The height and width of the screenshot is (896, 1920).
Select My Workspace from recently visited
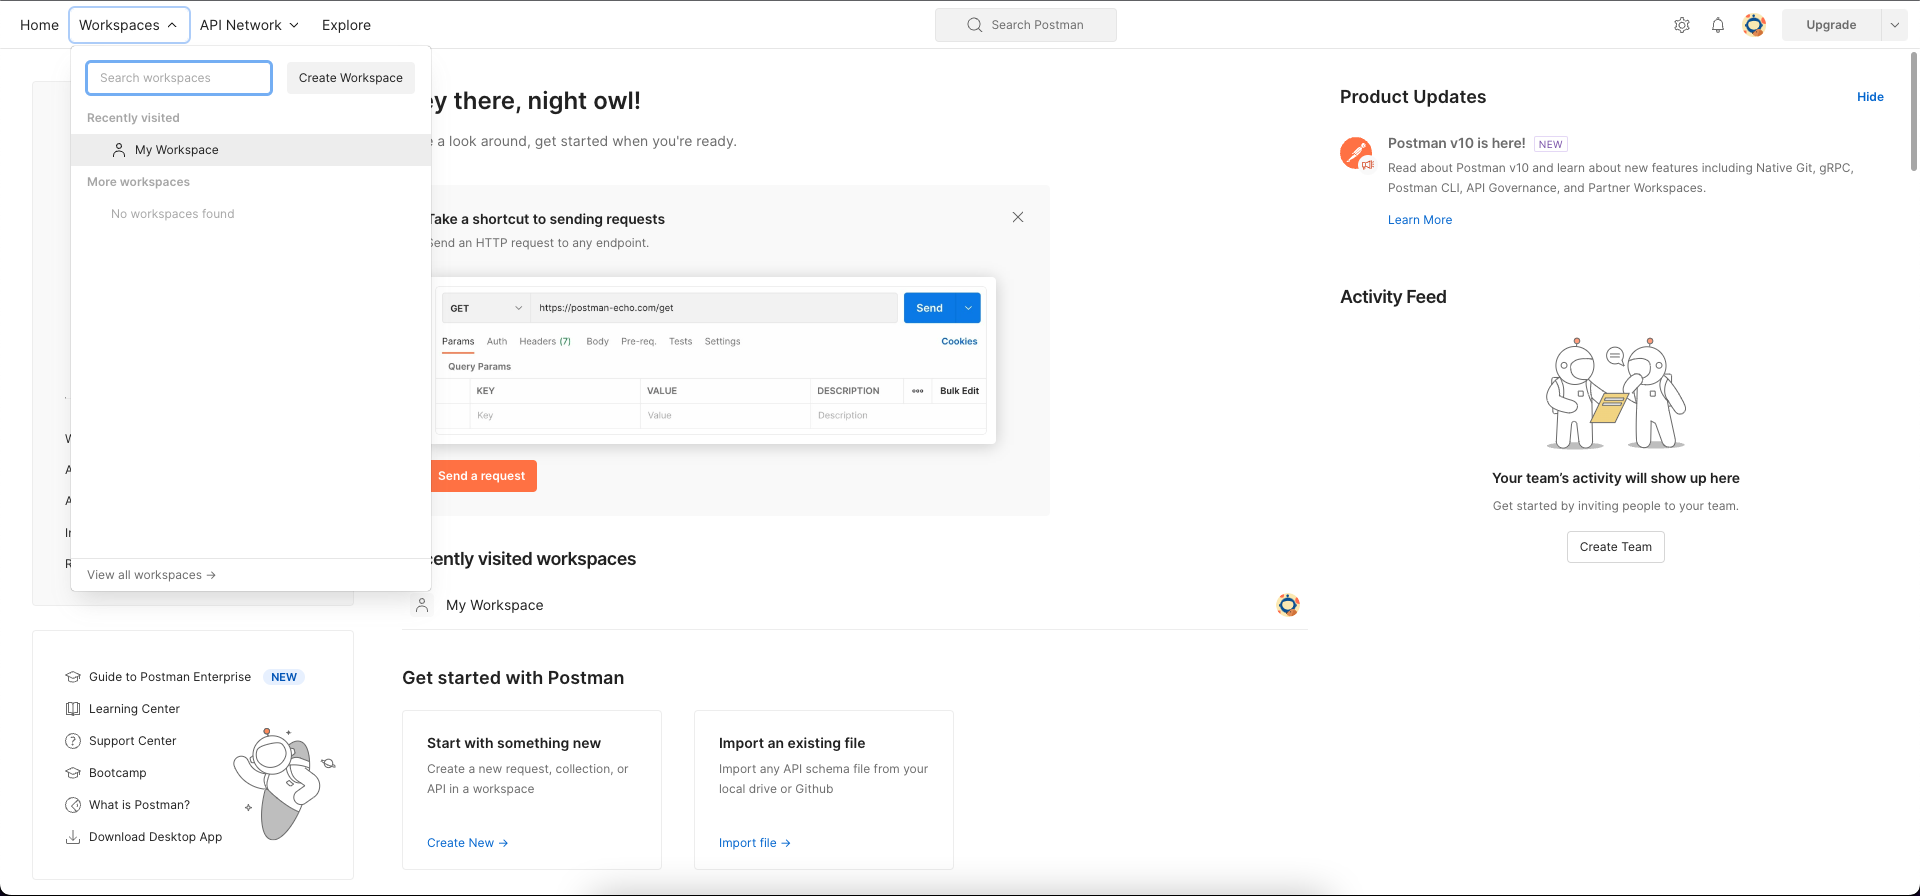(251, 150)
